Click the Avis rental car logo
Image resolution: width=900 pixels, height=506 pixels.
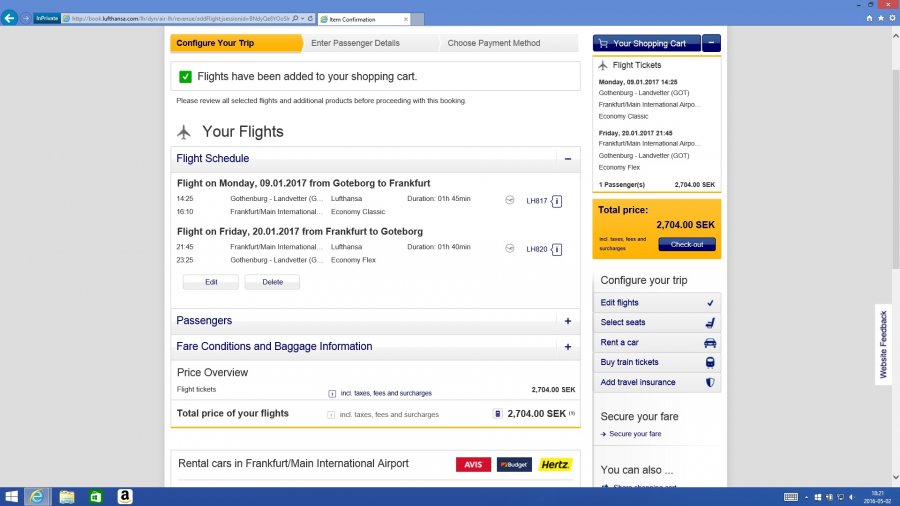(x=473, y=465)
